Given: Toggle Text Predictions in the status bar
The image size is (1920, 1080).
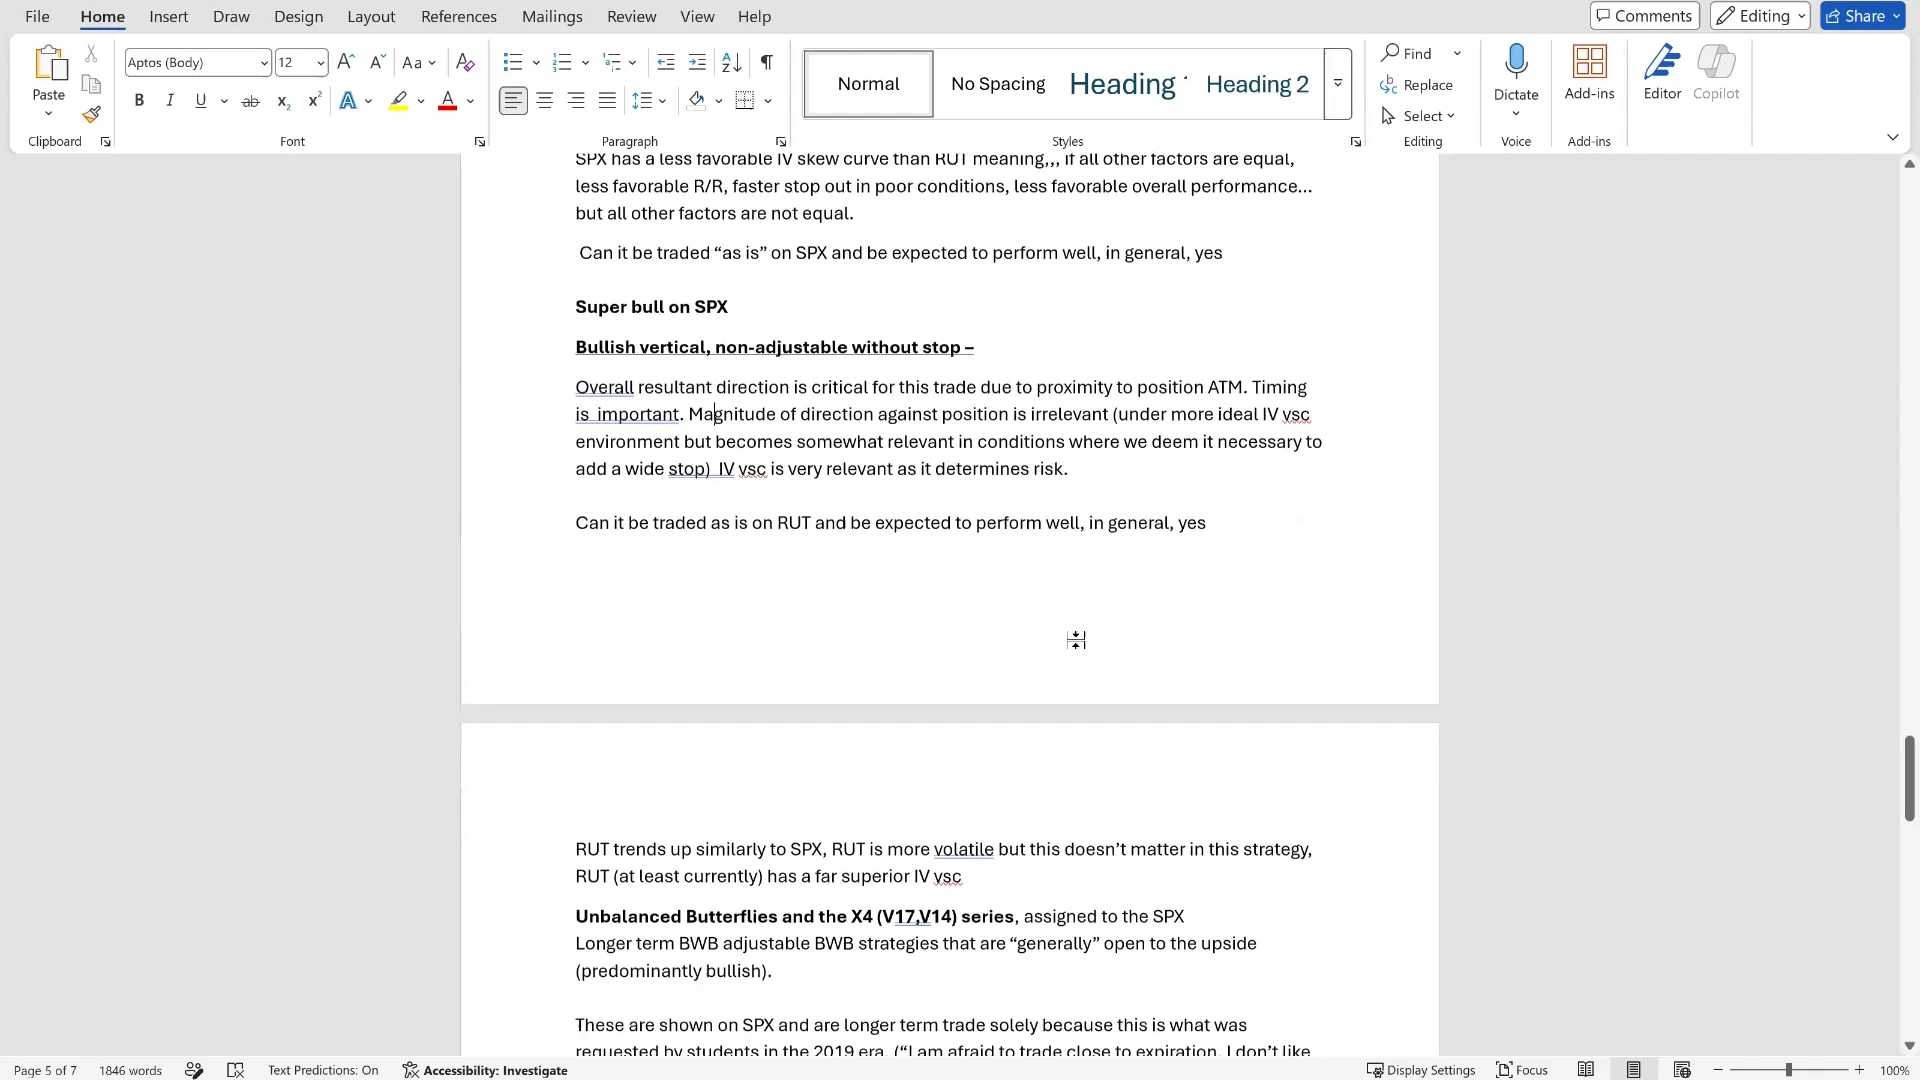Looking at the screenshot, I should (x=323, y=1070).
